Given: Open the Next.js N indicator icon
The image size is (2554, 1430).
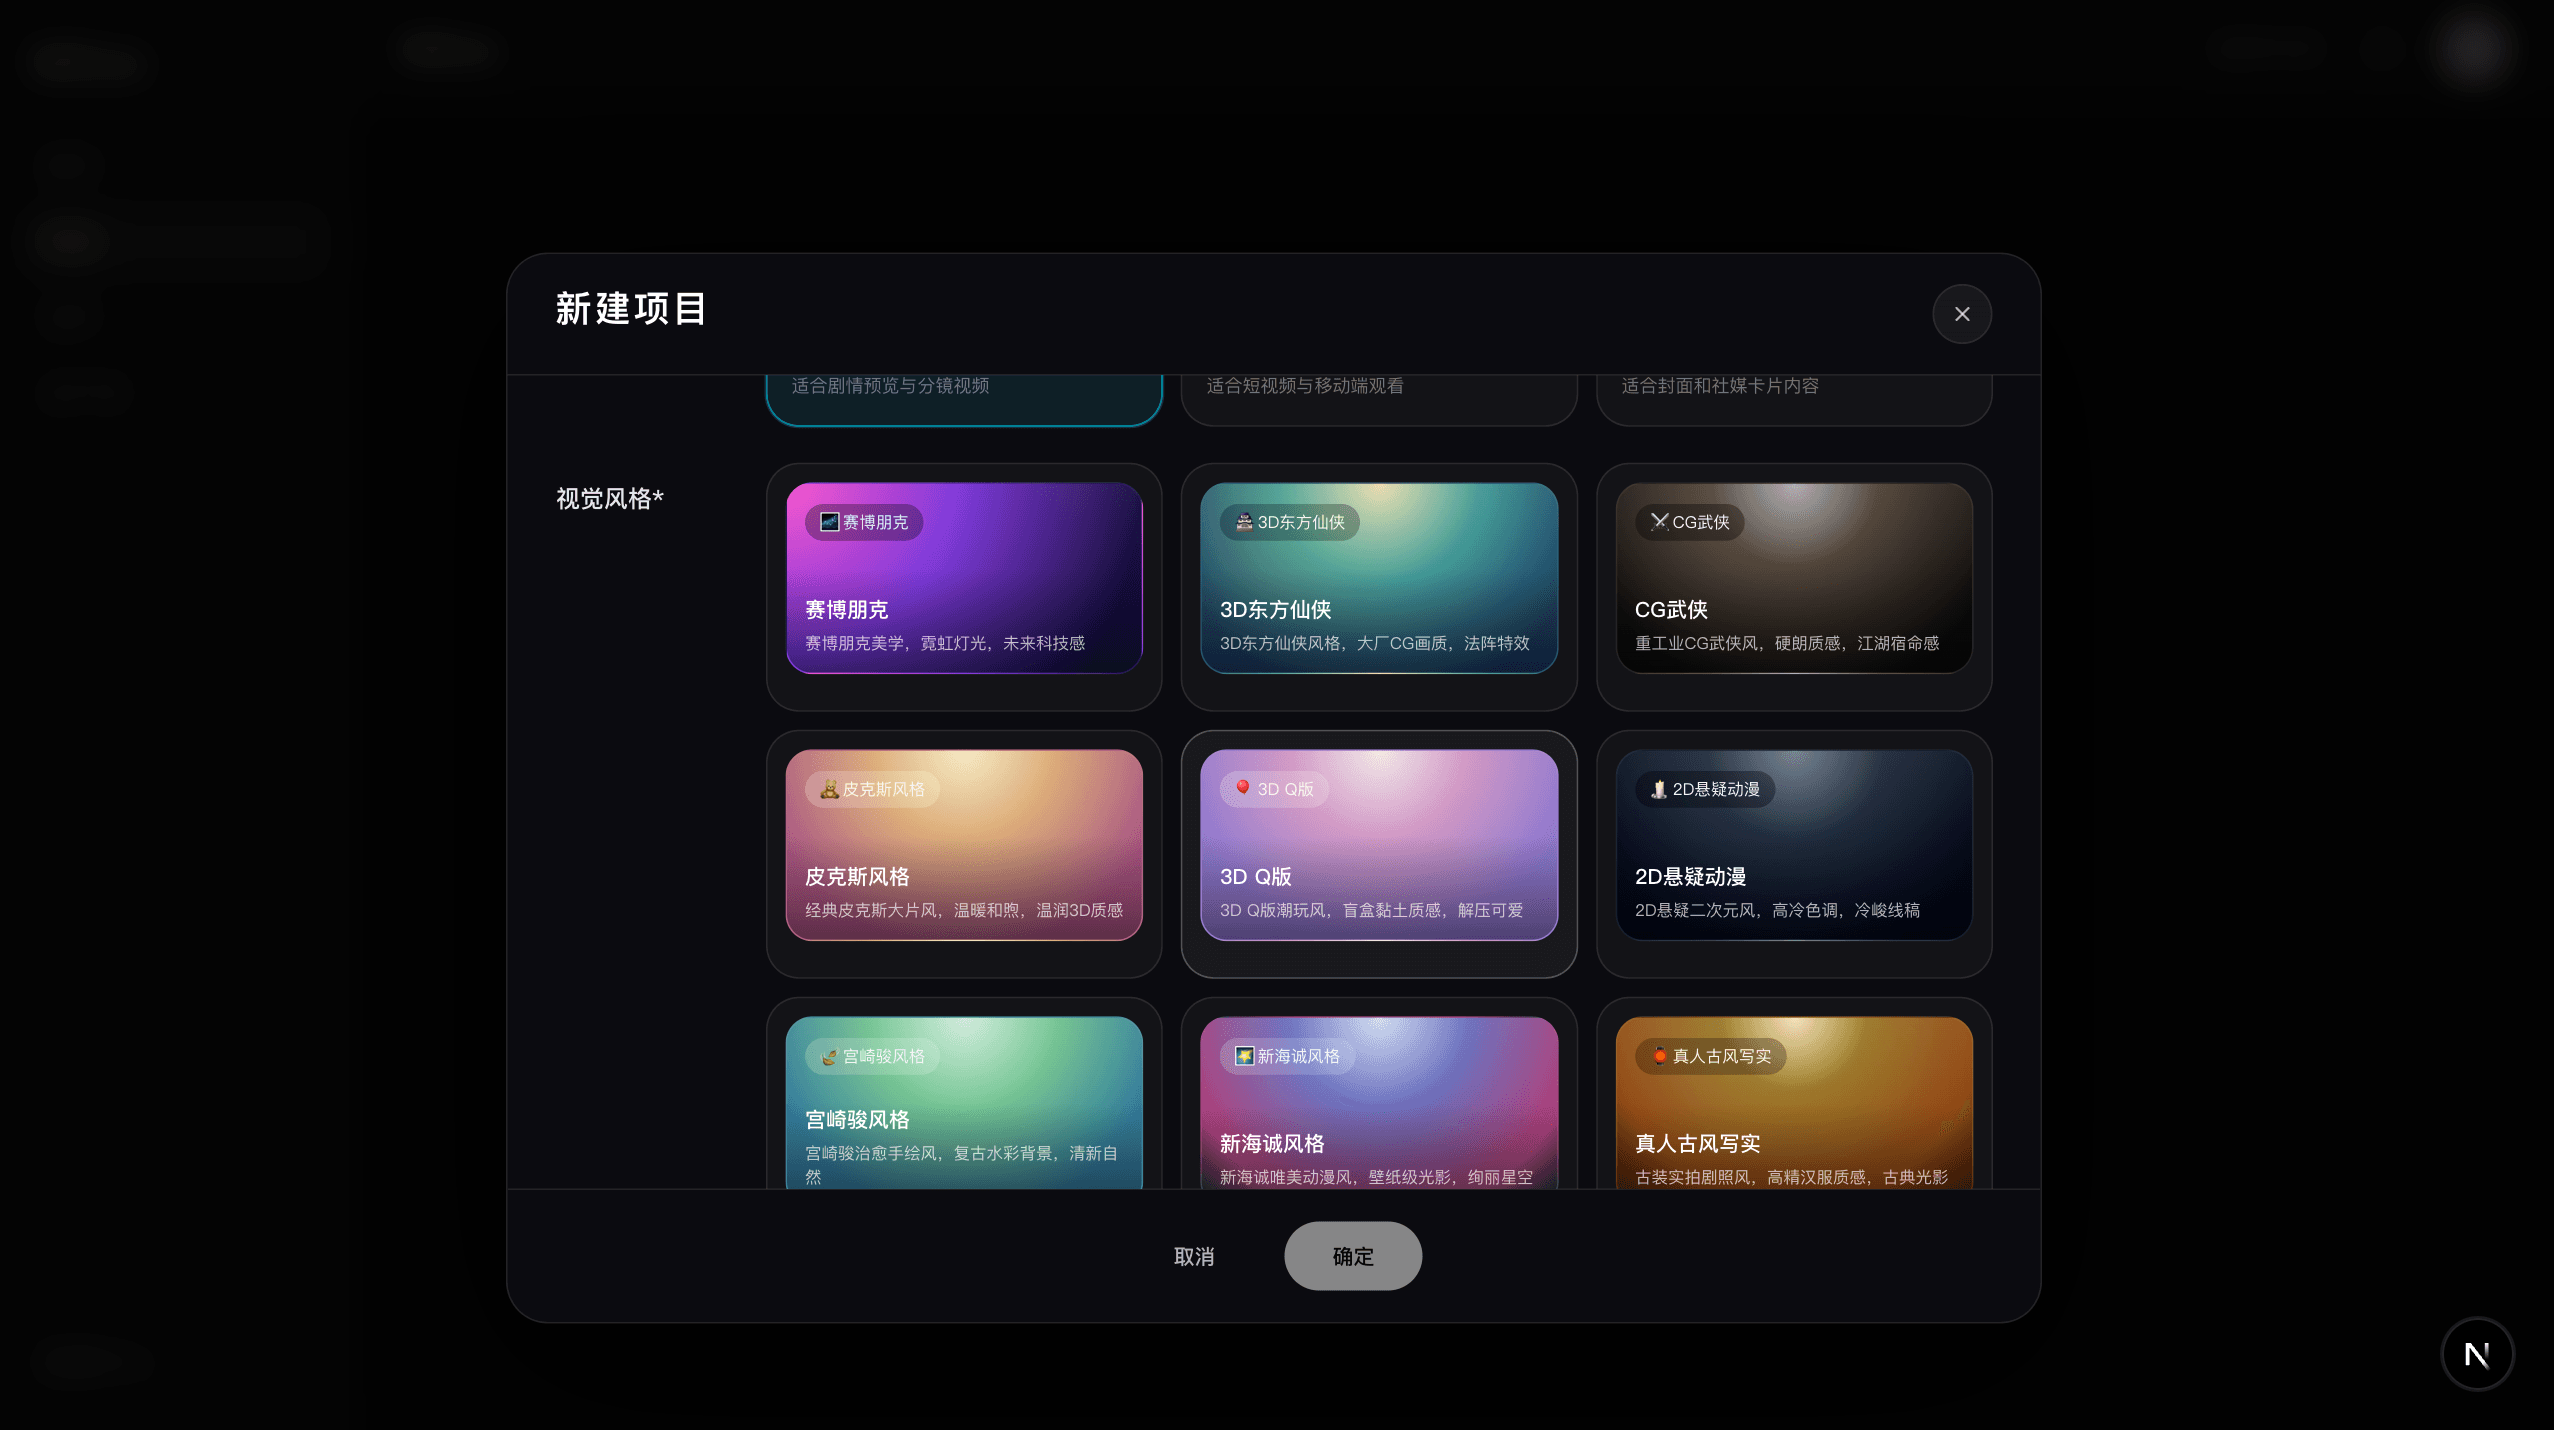Looking at the screenshot, I should (2477, 1354).
